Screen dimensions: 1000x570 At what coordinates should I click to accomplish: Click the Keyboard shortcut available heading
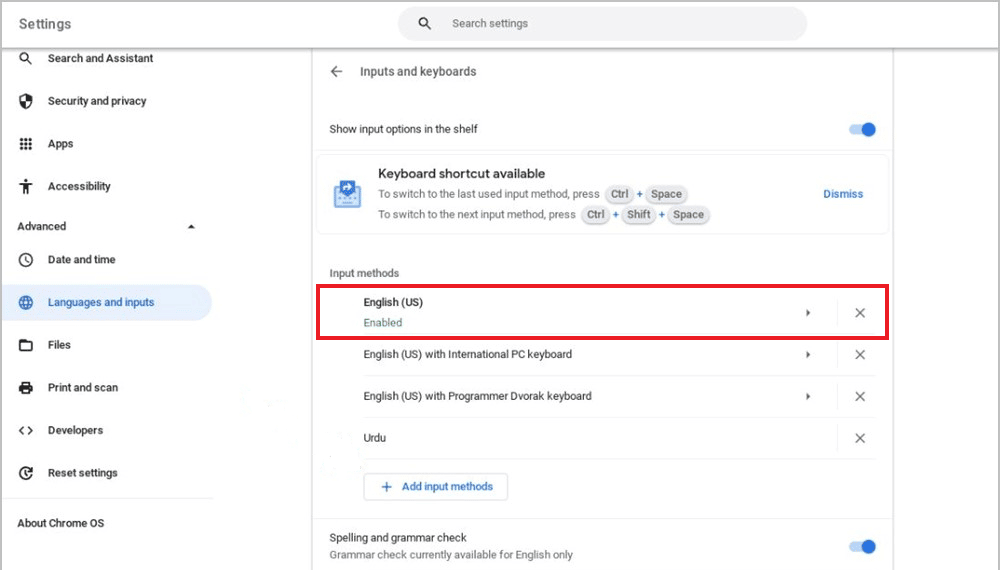462,173
